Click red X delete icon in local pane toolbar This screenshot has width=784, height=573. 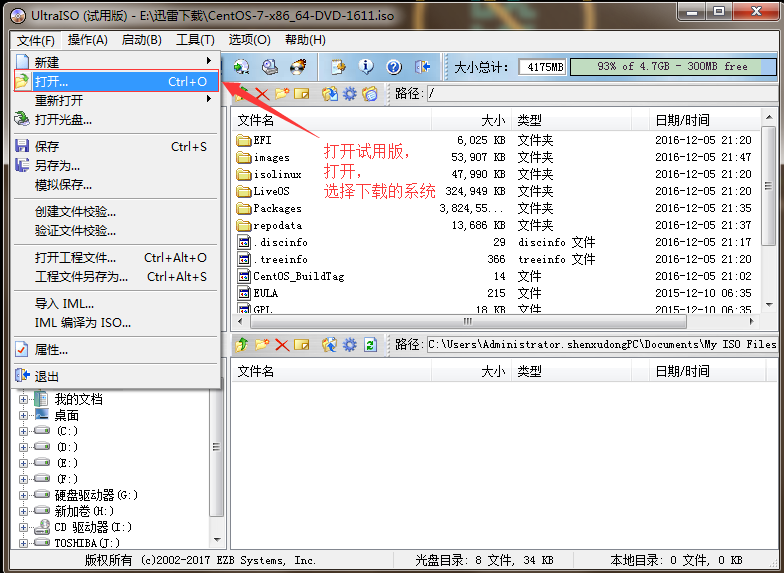click(282, 344)
